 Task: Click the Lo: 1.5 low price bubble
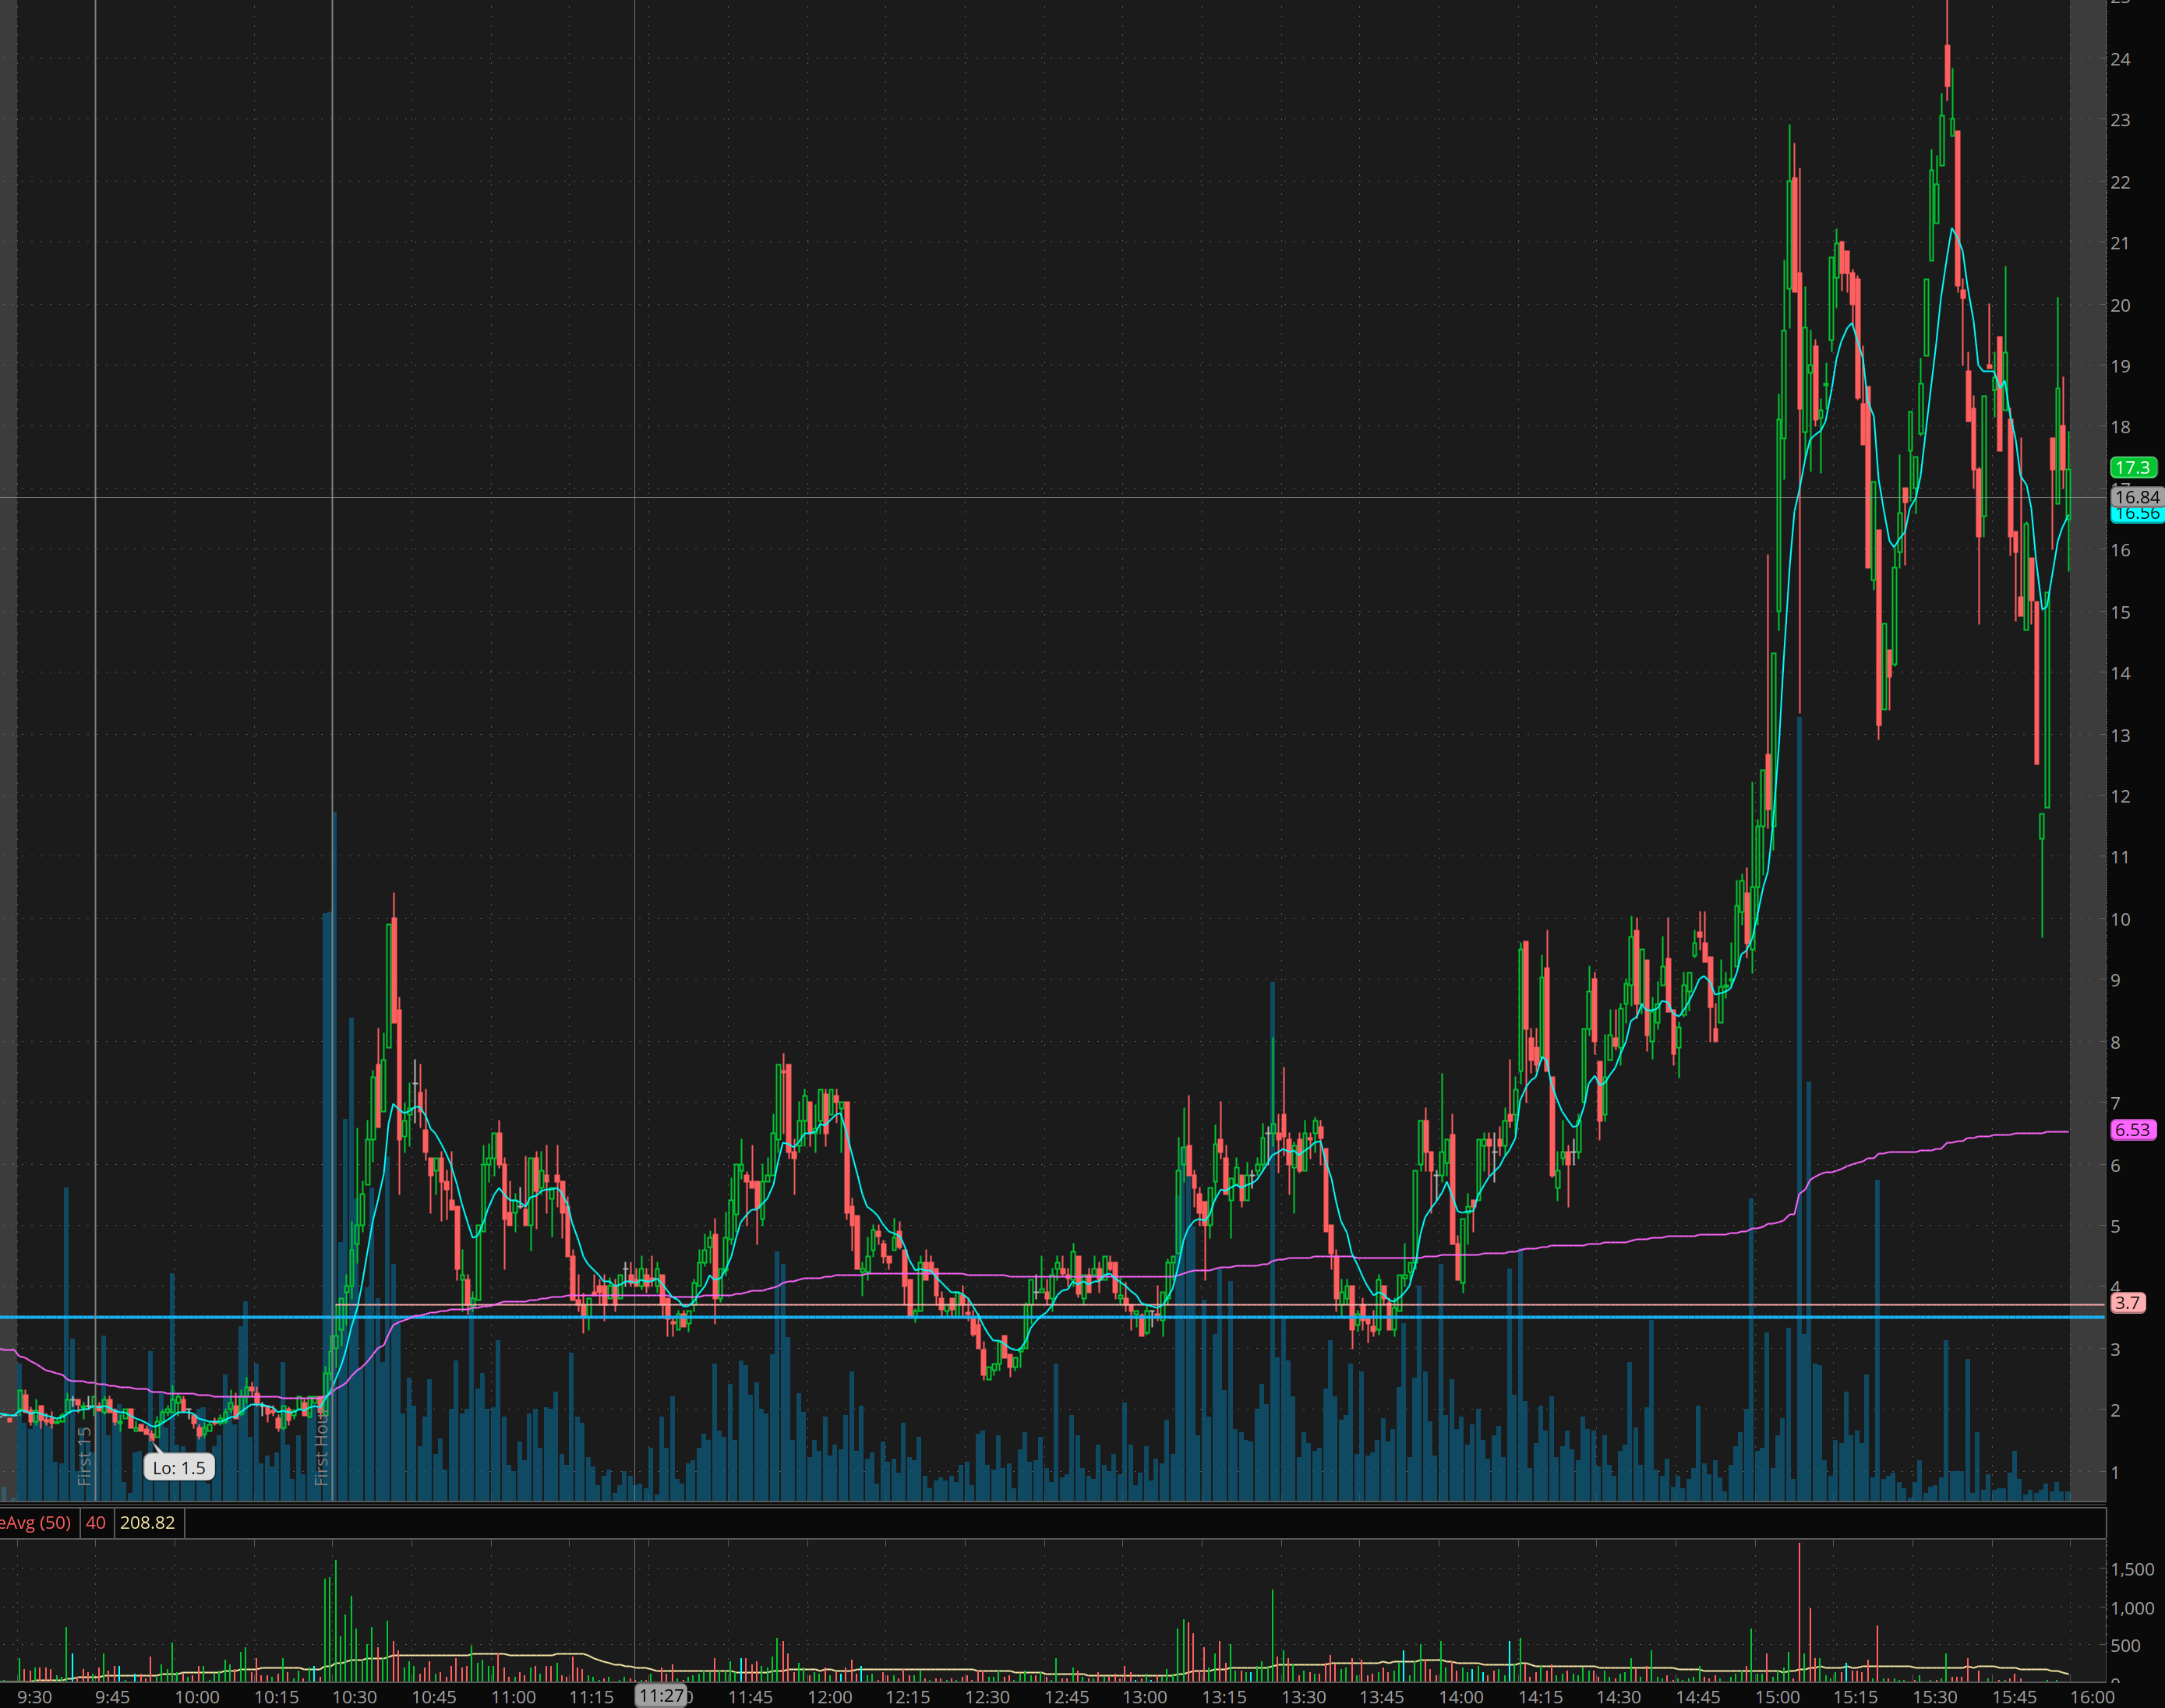pos(179,1468)
